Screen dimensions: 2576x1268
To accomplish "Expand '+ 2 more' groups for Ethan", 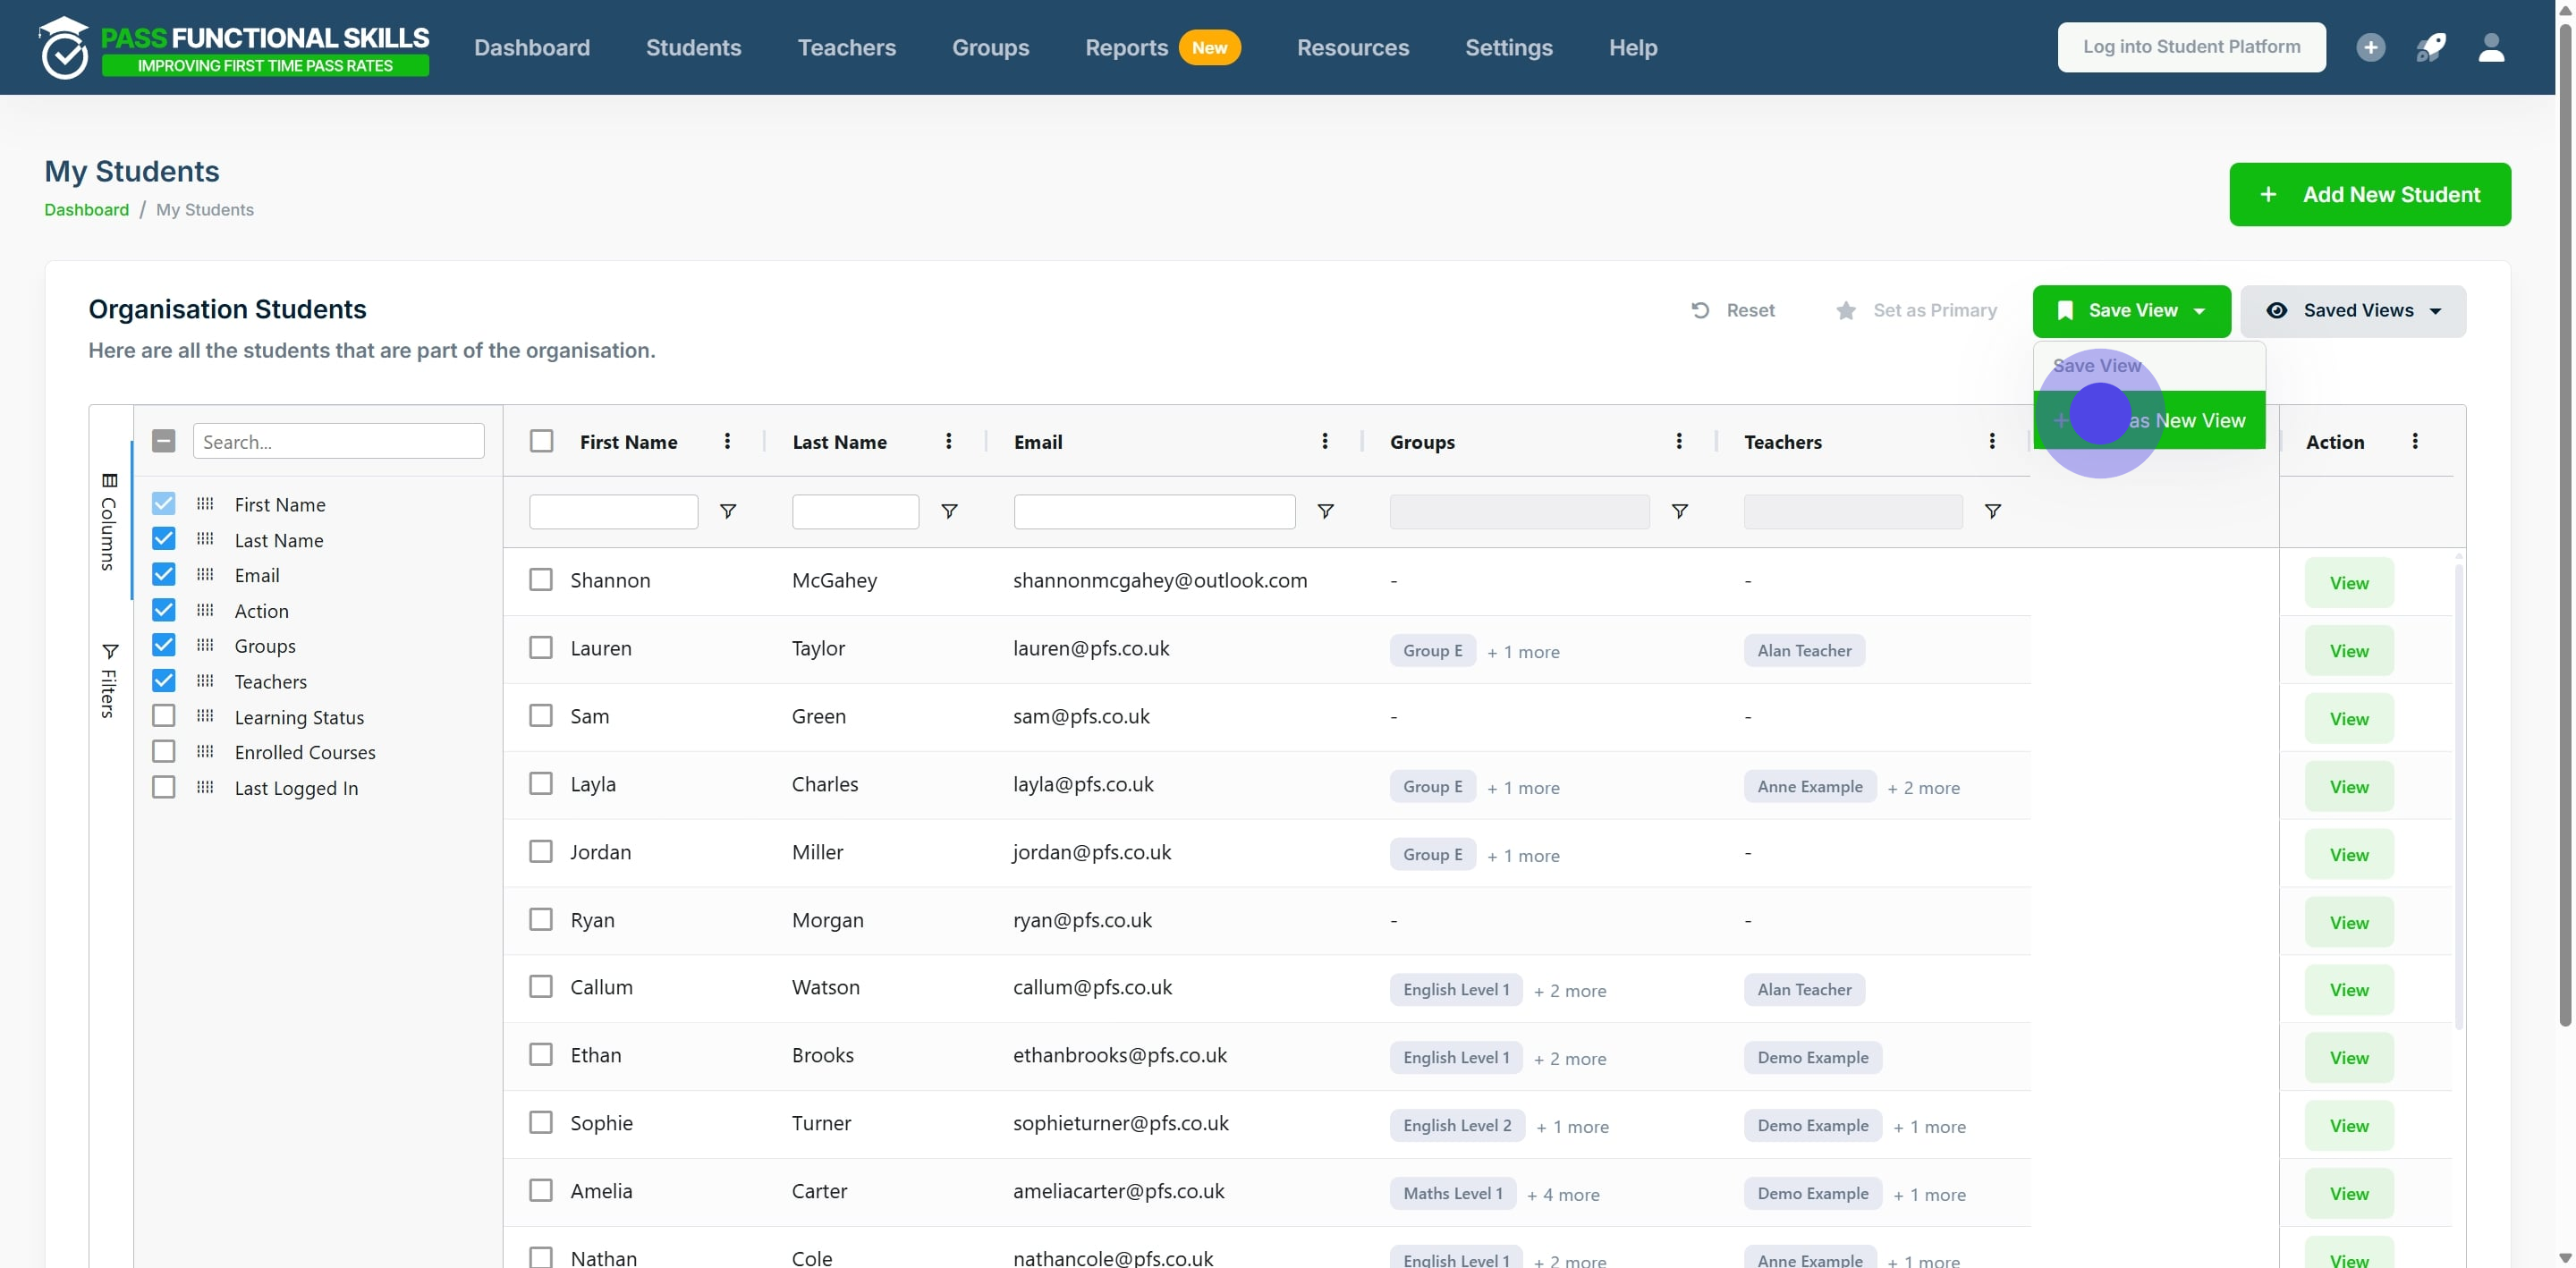I will pos(1570,1059).
